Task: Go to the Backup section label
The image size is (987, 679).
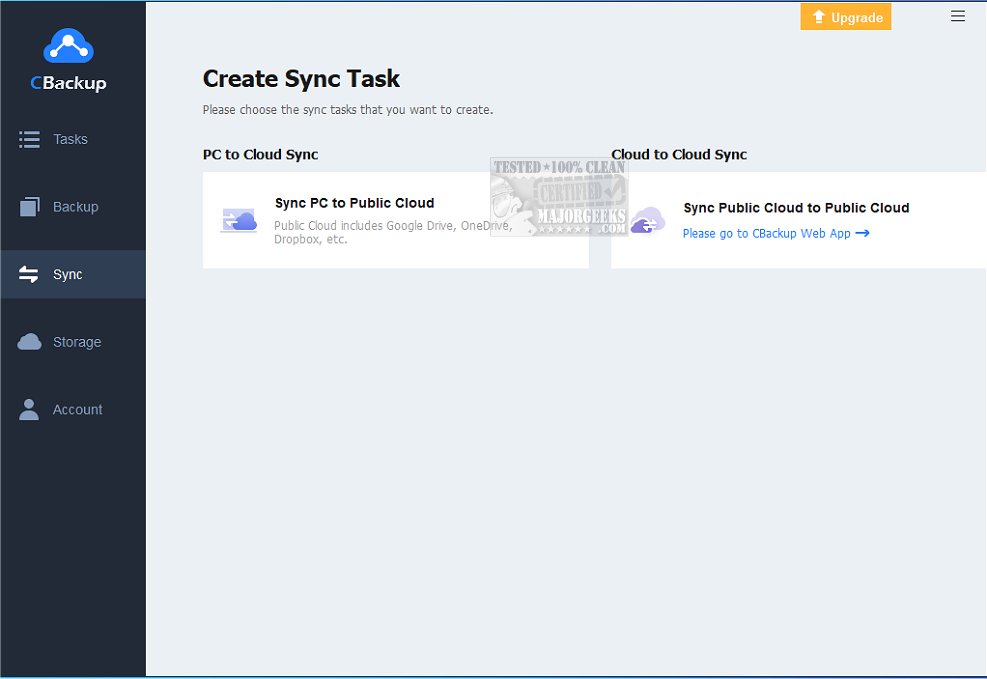Action: 76,207
